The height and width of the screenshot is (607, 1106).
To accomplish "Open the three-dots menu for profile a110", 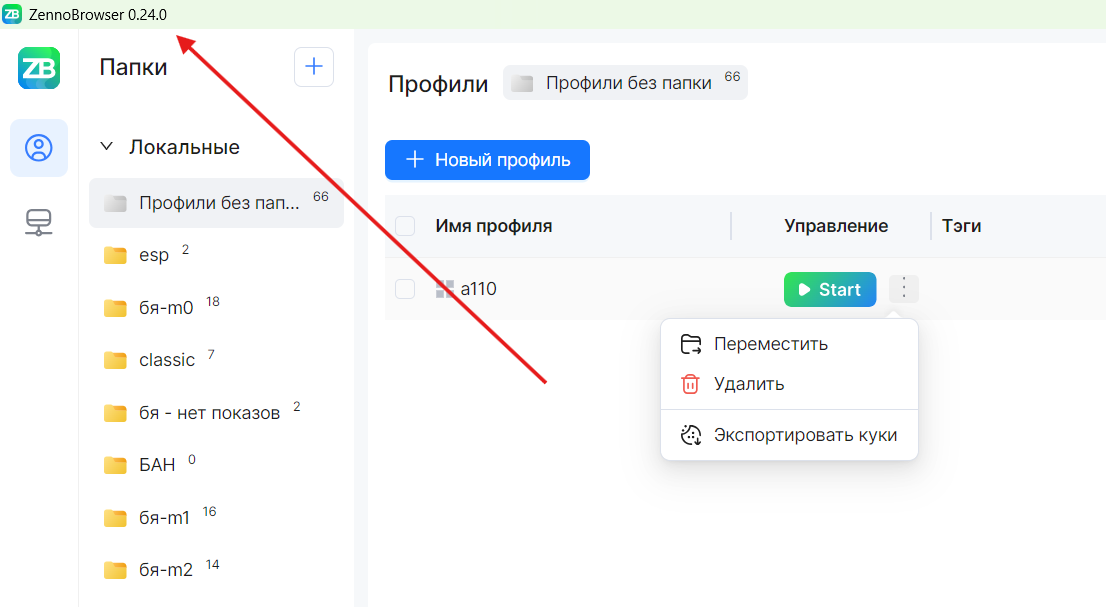I will [x=903, y=289].
